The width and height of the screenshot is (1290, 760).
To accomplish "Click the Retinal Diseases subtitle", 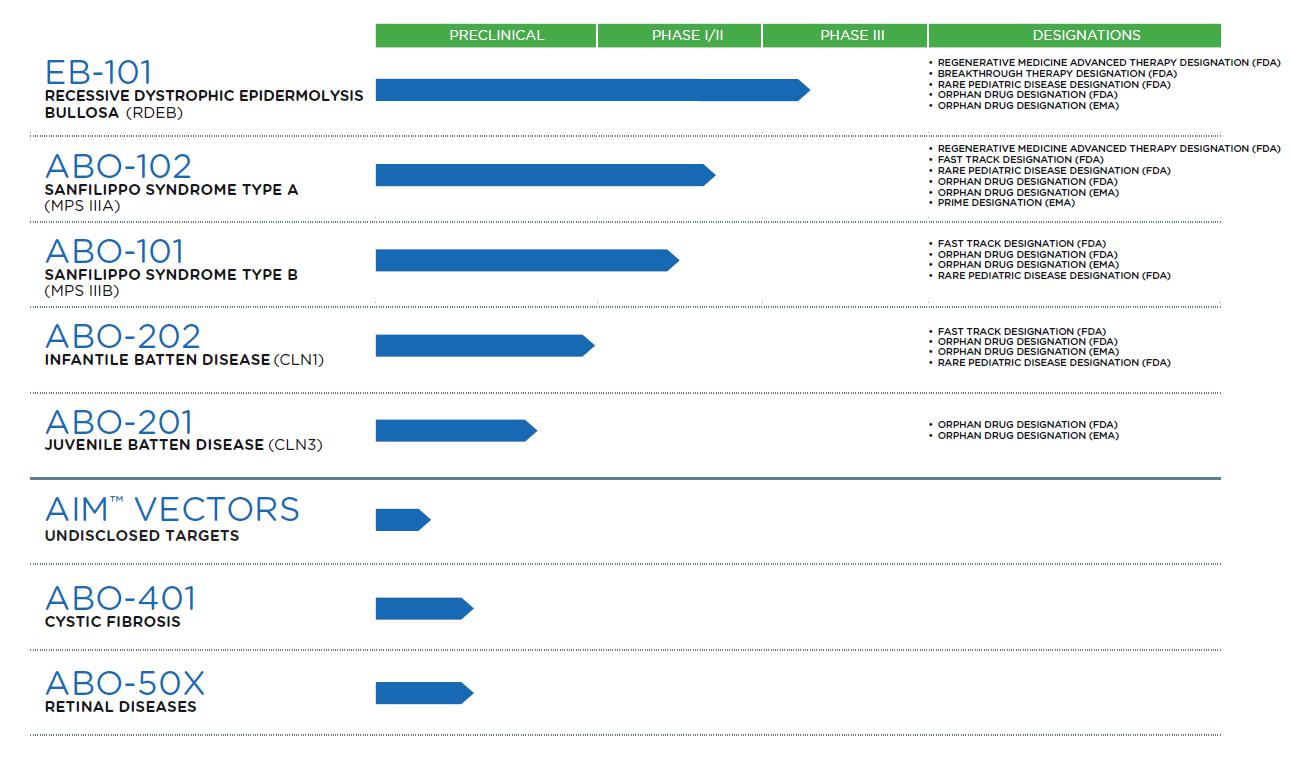I will (x=120, y=707).
